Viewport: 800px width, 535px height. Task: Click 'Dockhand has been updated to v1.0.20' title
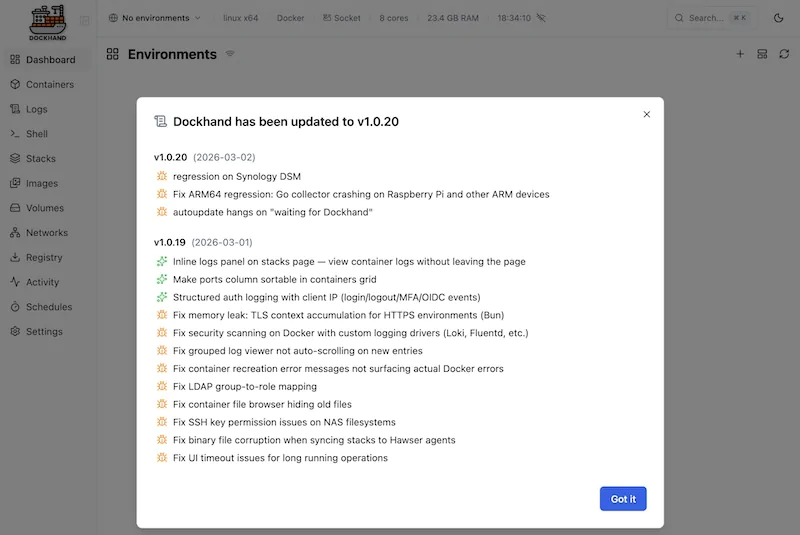coord(286,121)
